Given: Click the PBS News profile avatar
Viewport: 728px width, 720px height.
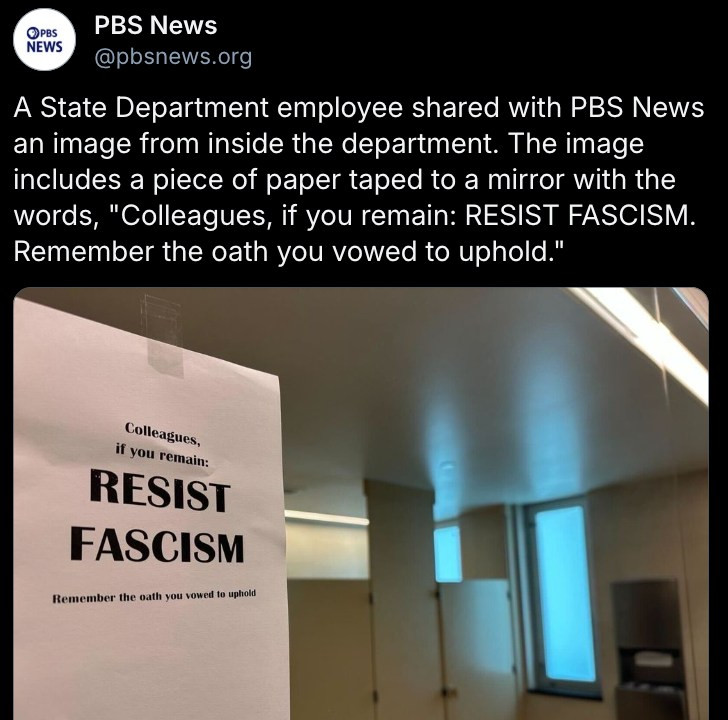Looking at the screenshot, I should coord(44,40).
